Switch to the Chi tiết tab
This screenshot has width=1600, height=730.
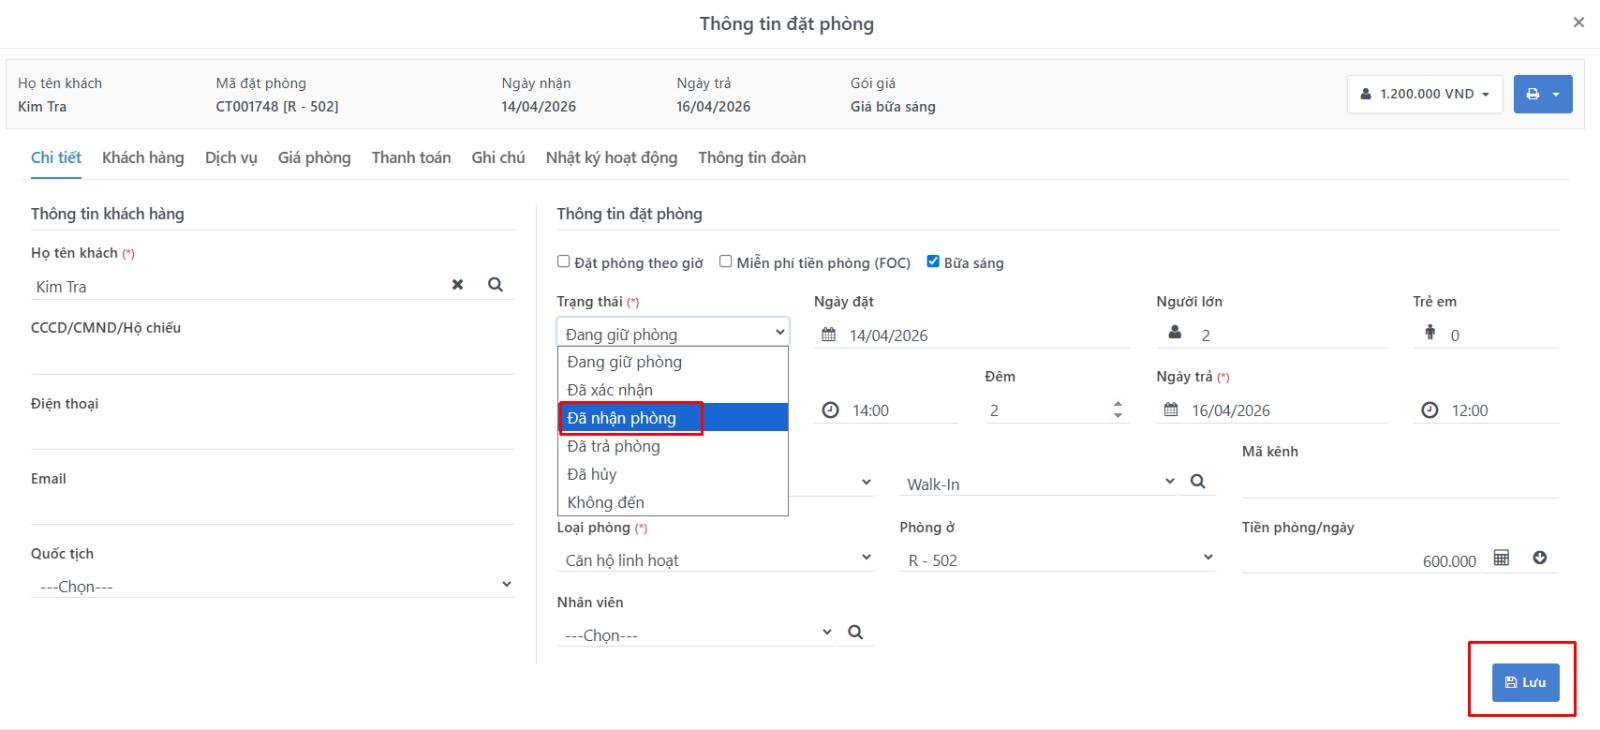(56, 158)
